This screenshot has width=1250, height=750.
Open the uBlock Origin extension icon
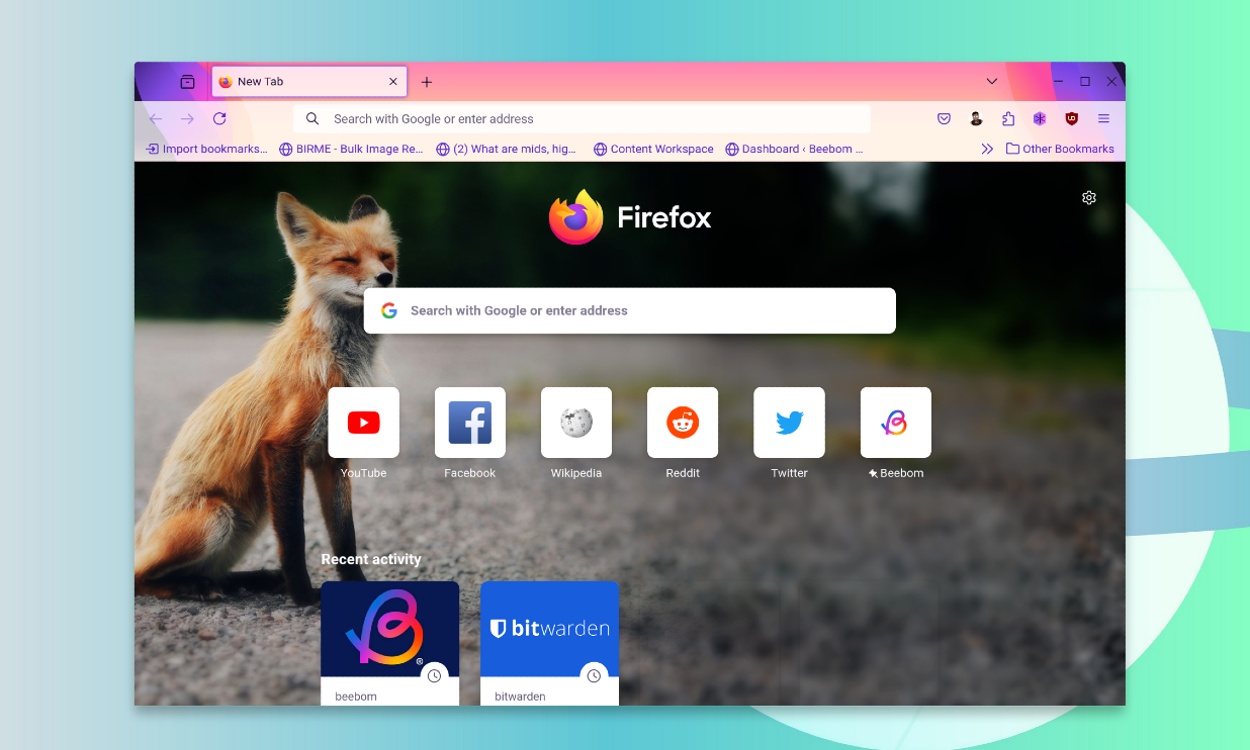pos(1070,118)
